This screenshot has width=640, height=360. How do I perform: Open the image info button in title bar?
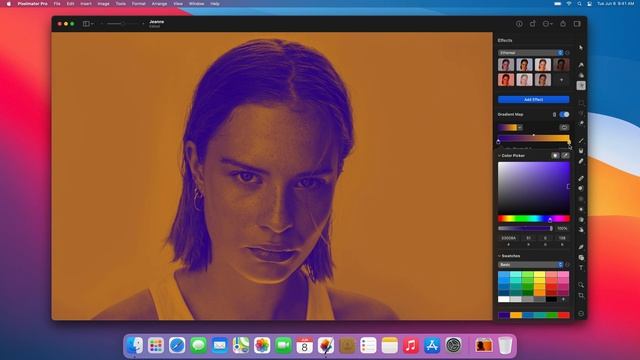pyautogui.click(x=519, y=24)
